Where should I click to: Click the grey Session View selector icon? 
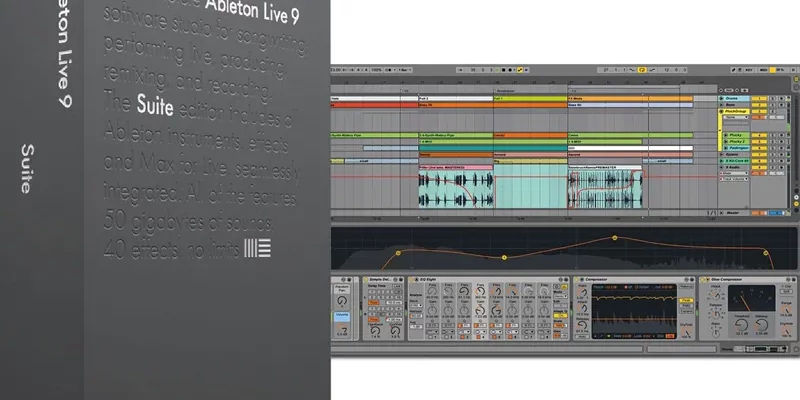click(x=796, y=87)
